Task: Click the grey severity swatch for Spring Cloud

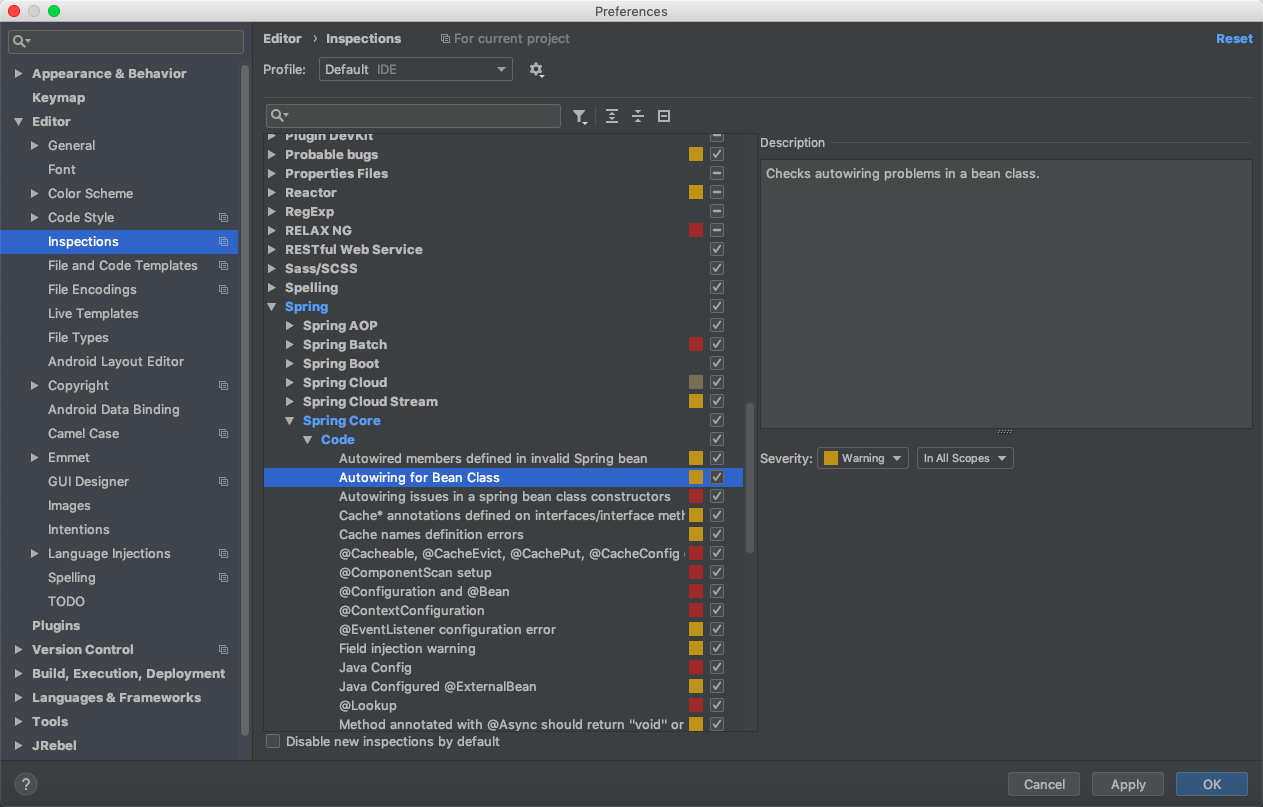Action: click(x=696, y=383)
